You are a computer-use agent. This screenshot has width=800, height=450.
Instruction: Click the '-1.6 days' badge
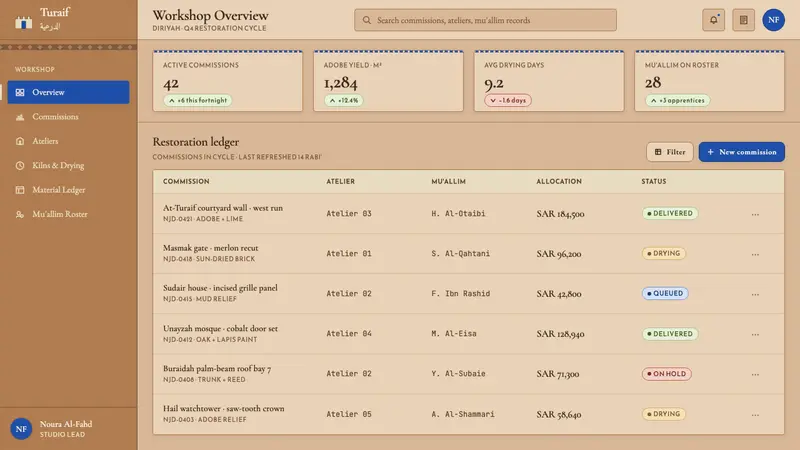click(x=508, y=101)
